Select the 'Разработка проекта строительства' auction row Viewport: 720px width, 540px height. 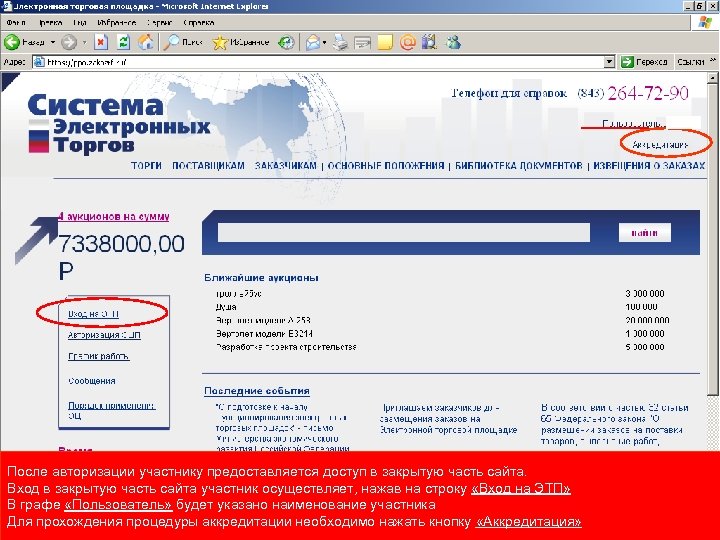pyautogui.click(x=440, y=347)
